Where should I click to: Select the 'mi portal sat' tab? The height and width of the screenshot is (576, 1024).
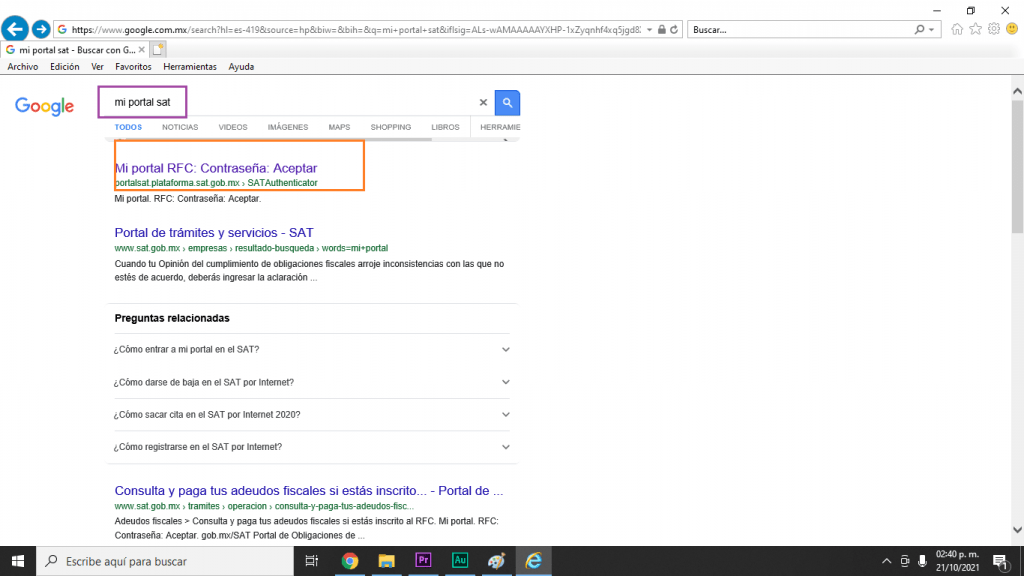coord(72,50)
